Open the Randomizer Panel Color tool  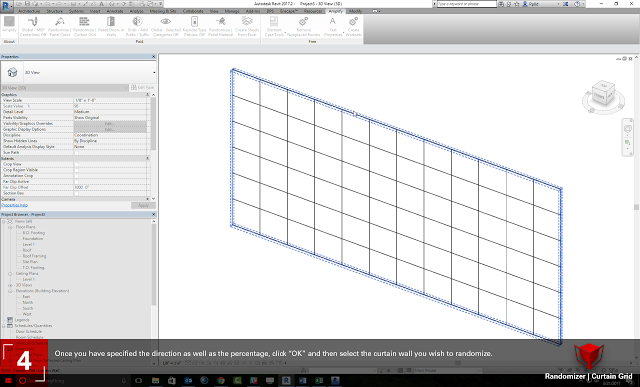(x=60, y=26)
